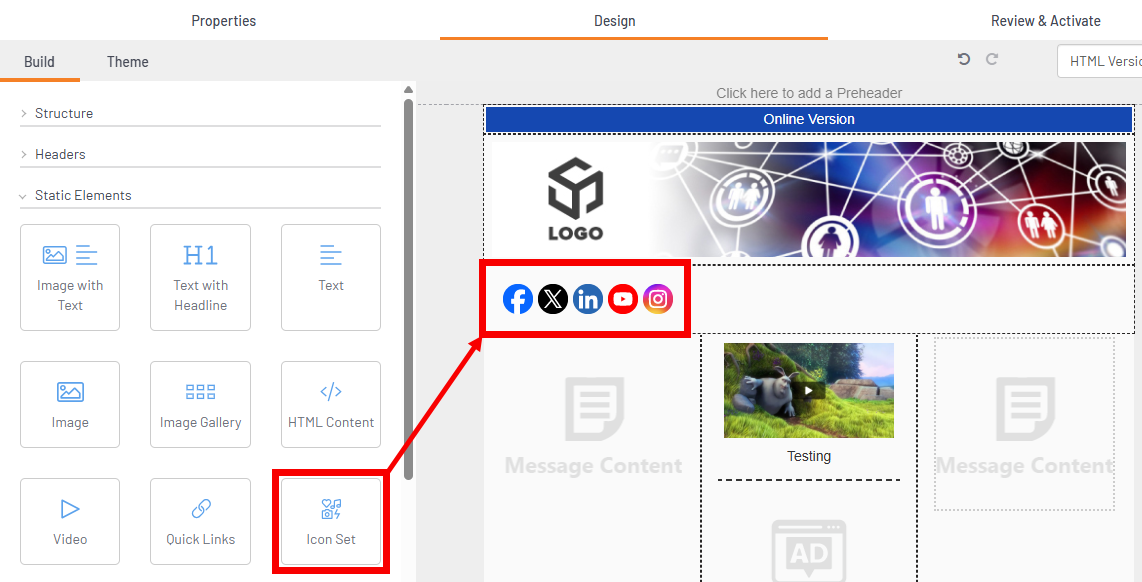Switch to the Theme tab

point(128,62)
